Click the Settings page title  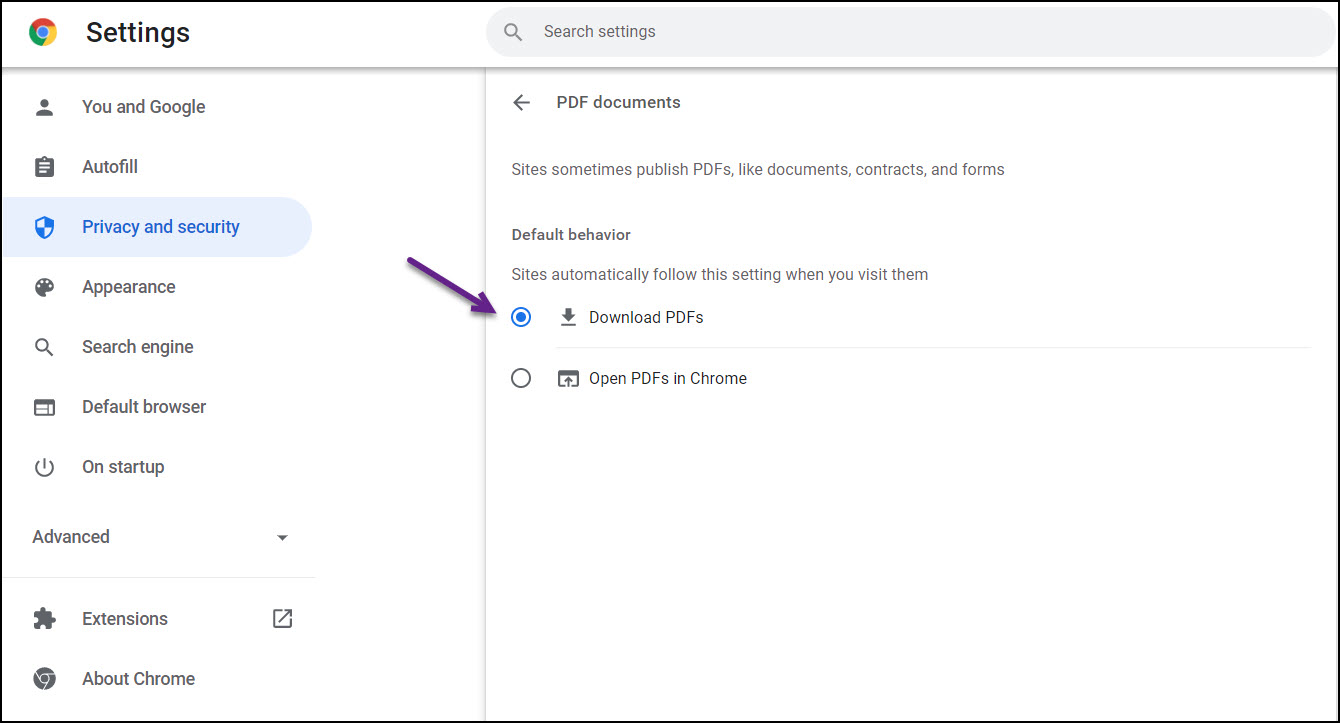coord(138,33)
